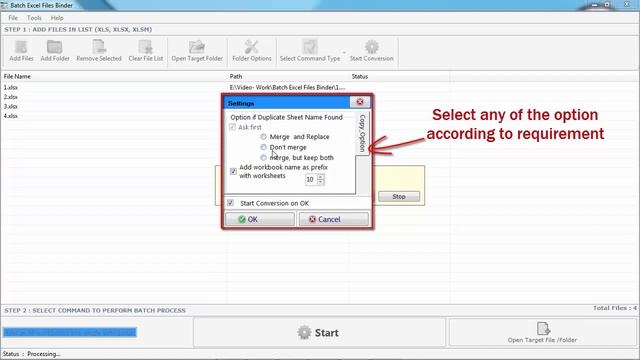Open Target Folder from toolbar
Image resolution: width=640 pixels, height=360 pixels.
click(x=197, y=51)
